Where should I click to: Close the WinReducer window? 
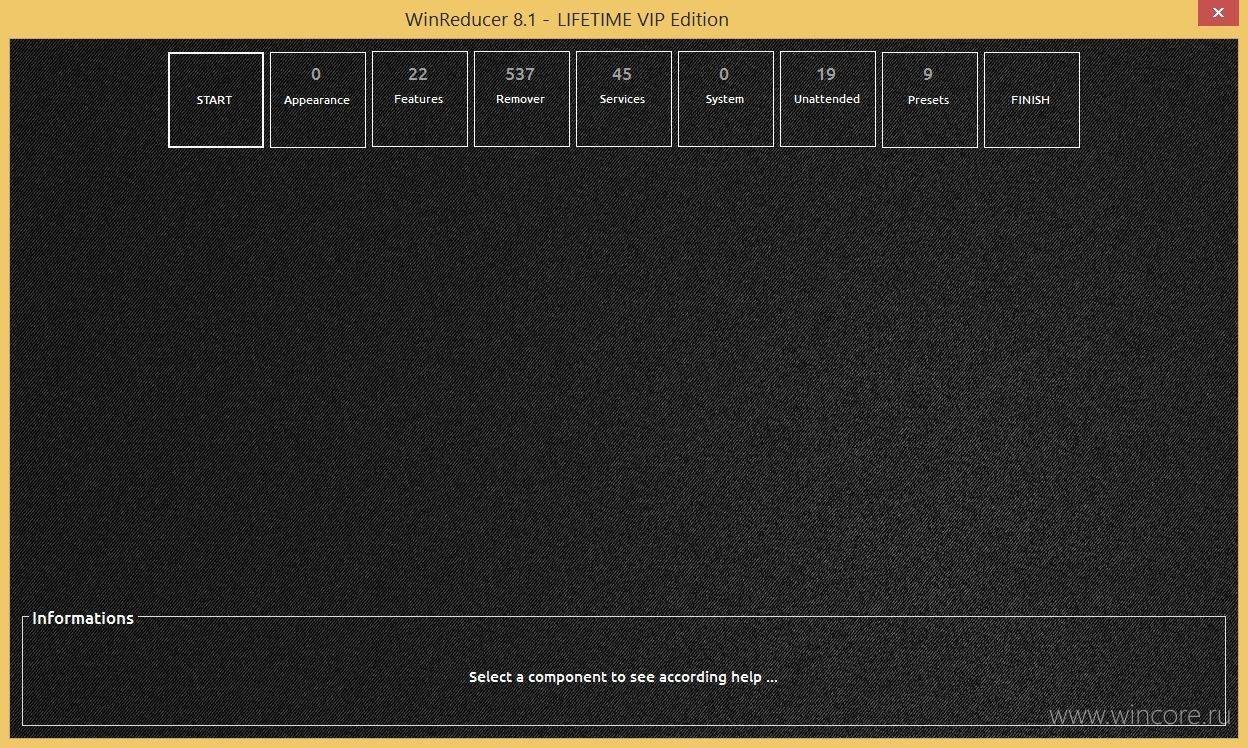[1217, 12]
